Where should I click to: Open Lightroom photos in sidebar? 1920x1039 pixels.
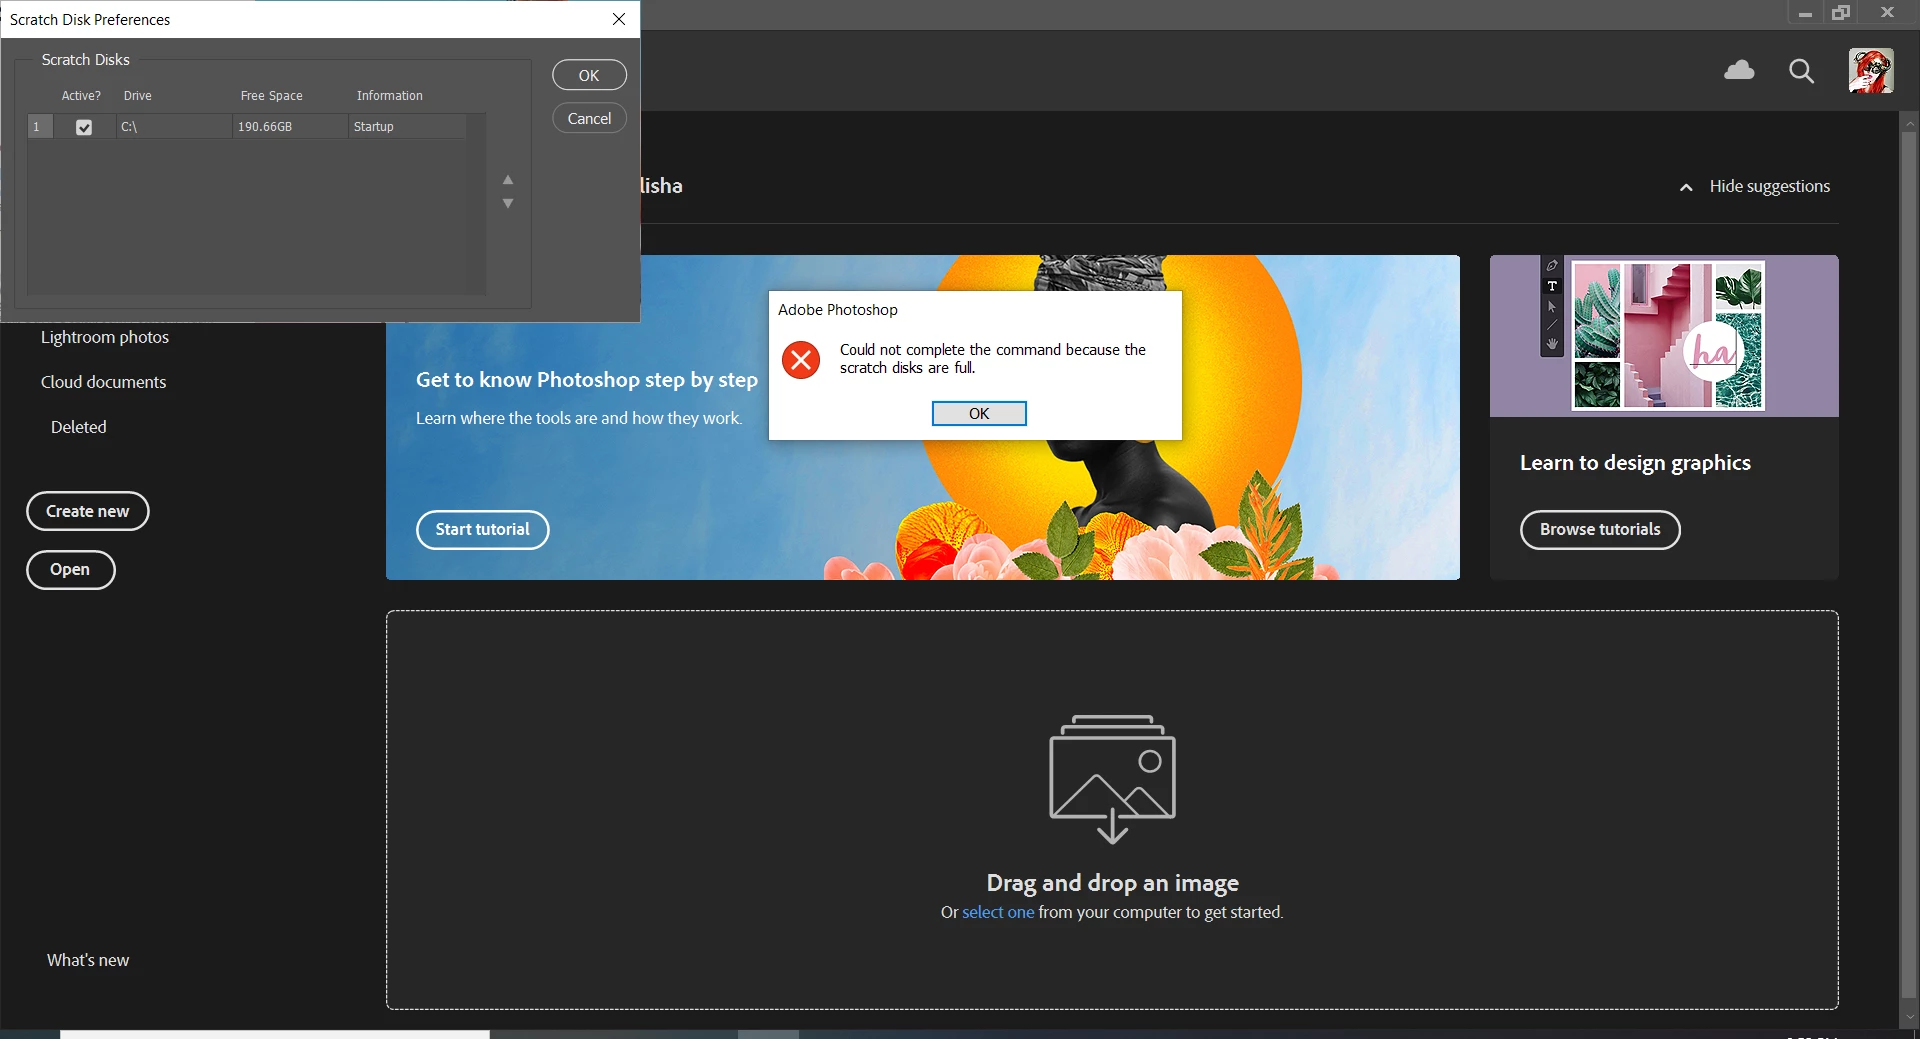(105, 337)
